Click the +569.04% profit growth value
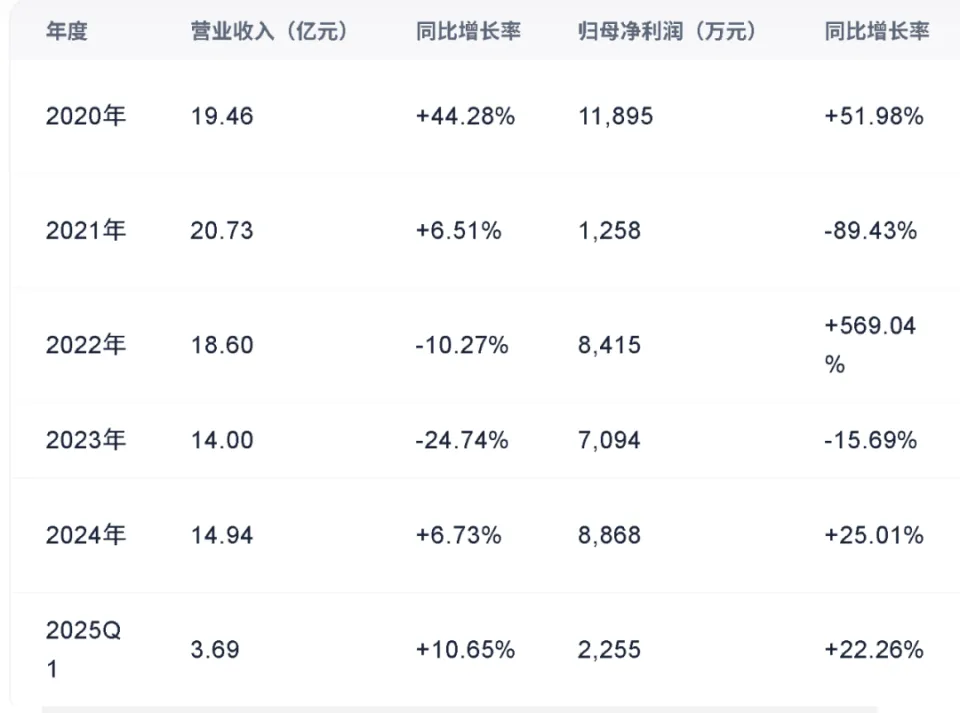 pos(870,344)
